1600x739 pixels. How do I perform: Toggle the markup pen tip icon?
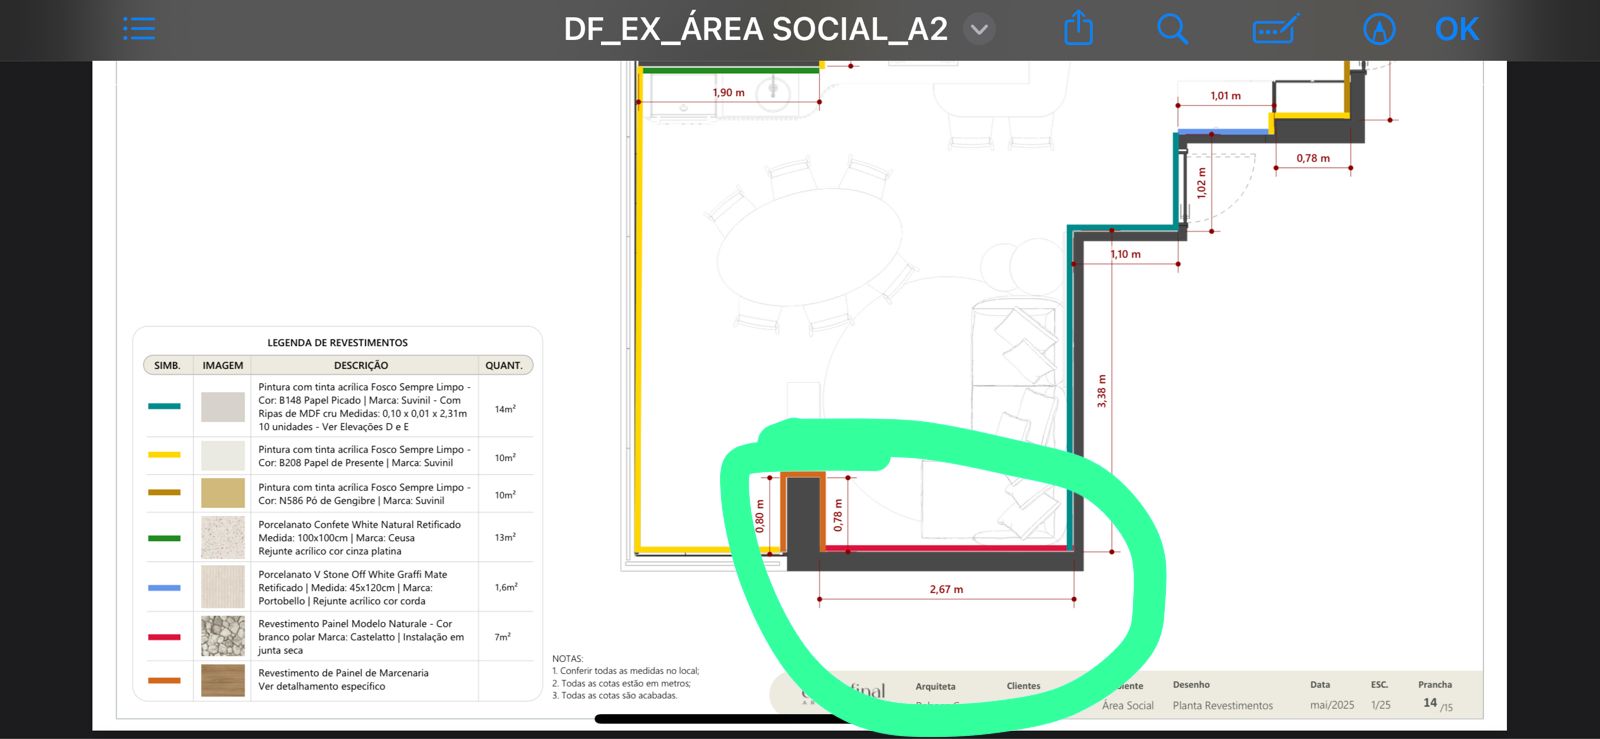pos(1379,29)
